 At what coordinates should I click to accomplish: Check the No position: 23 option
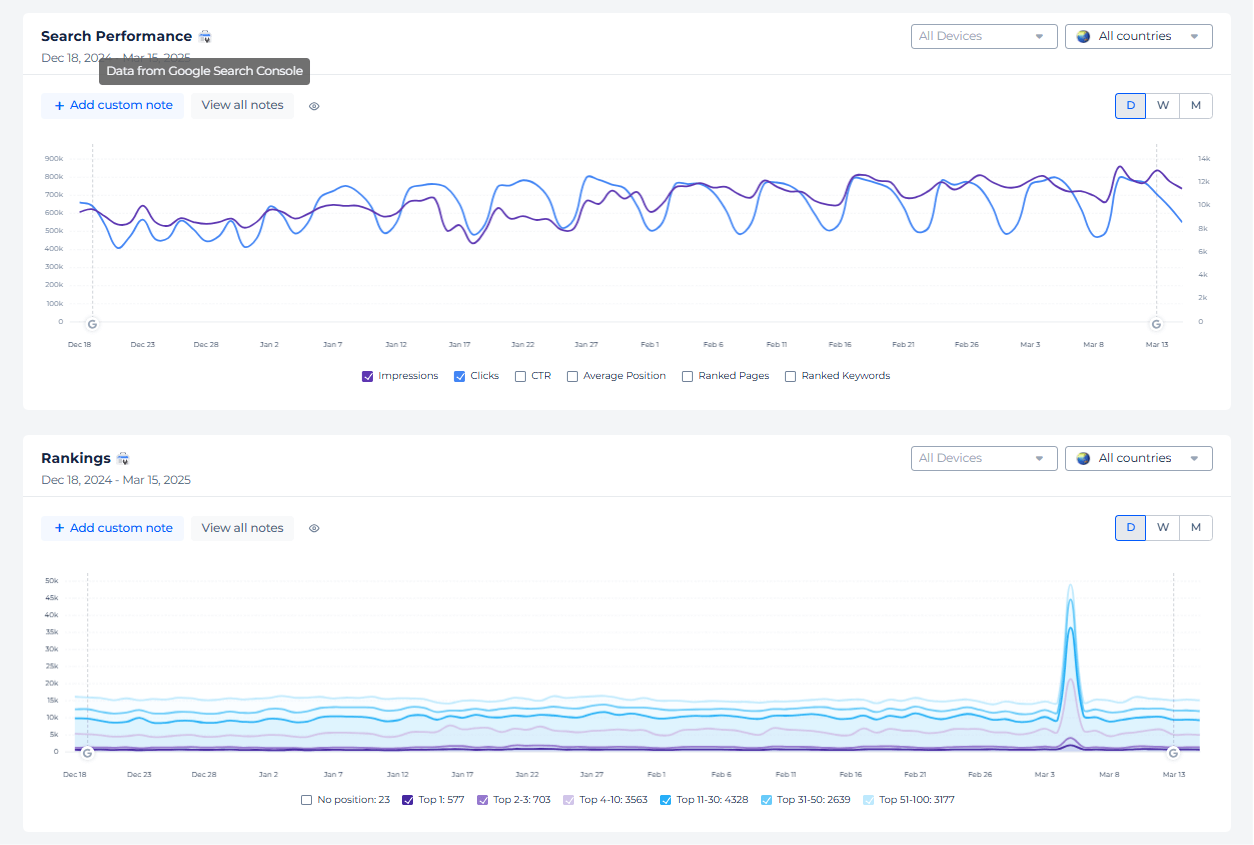click(x=306, y=800)
